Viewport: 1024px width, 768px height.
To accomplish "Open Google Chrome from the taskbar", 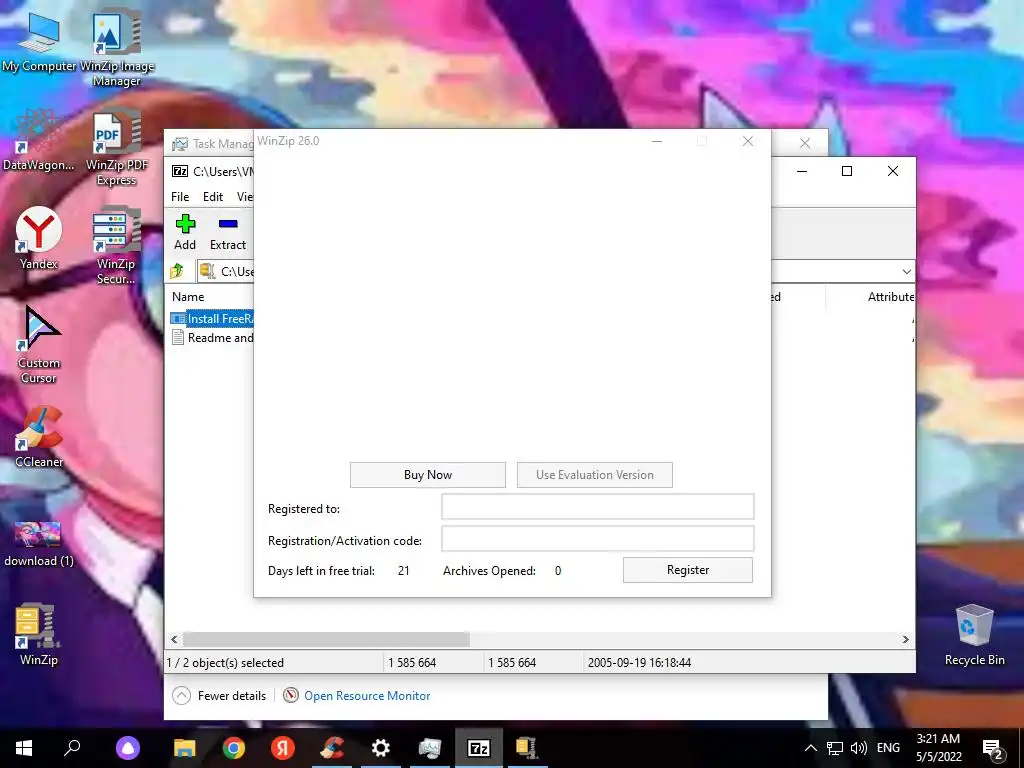I will 234,748.
